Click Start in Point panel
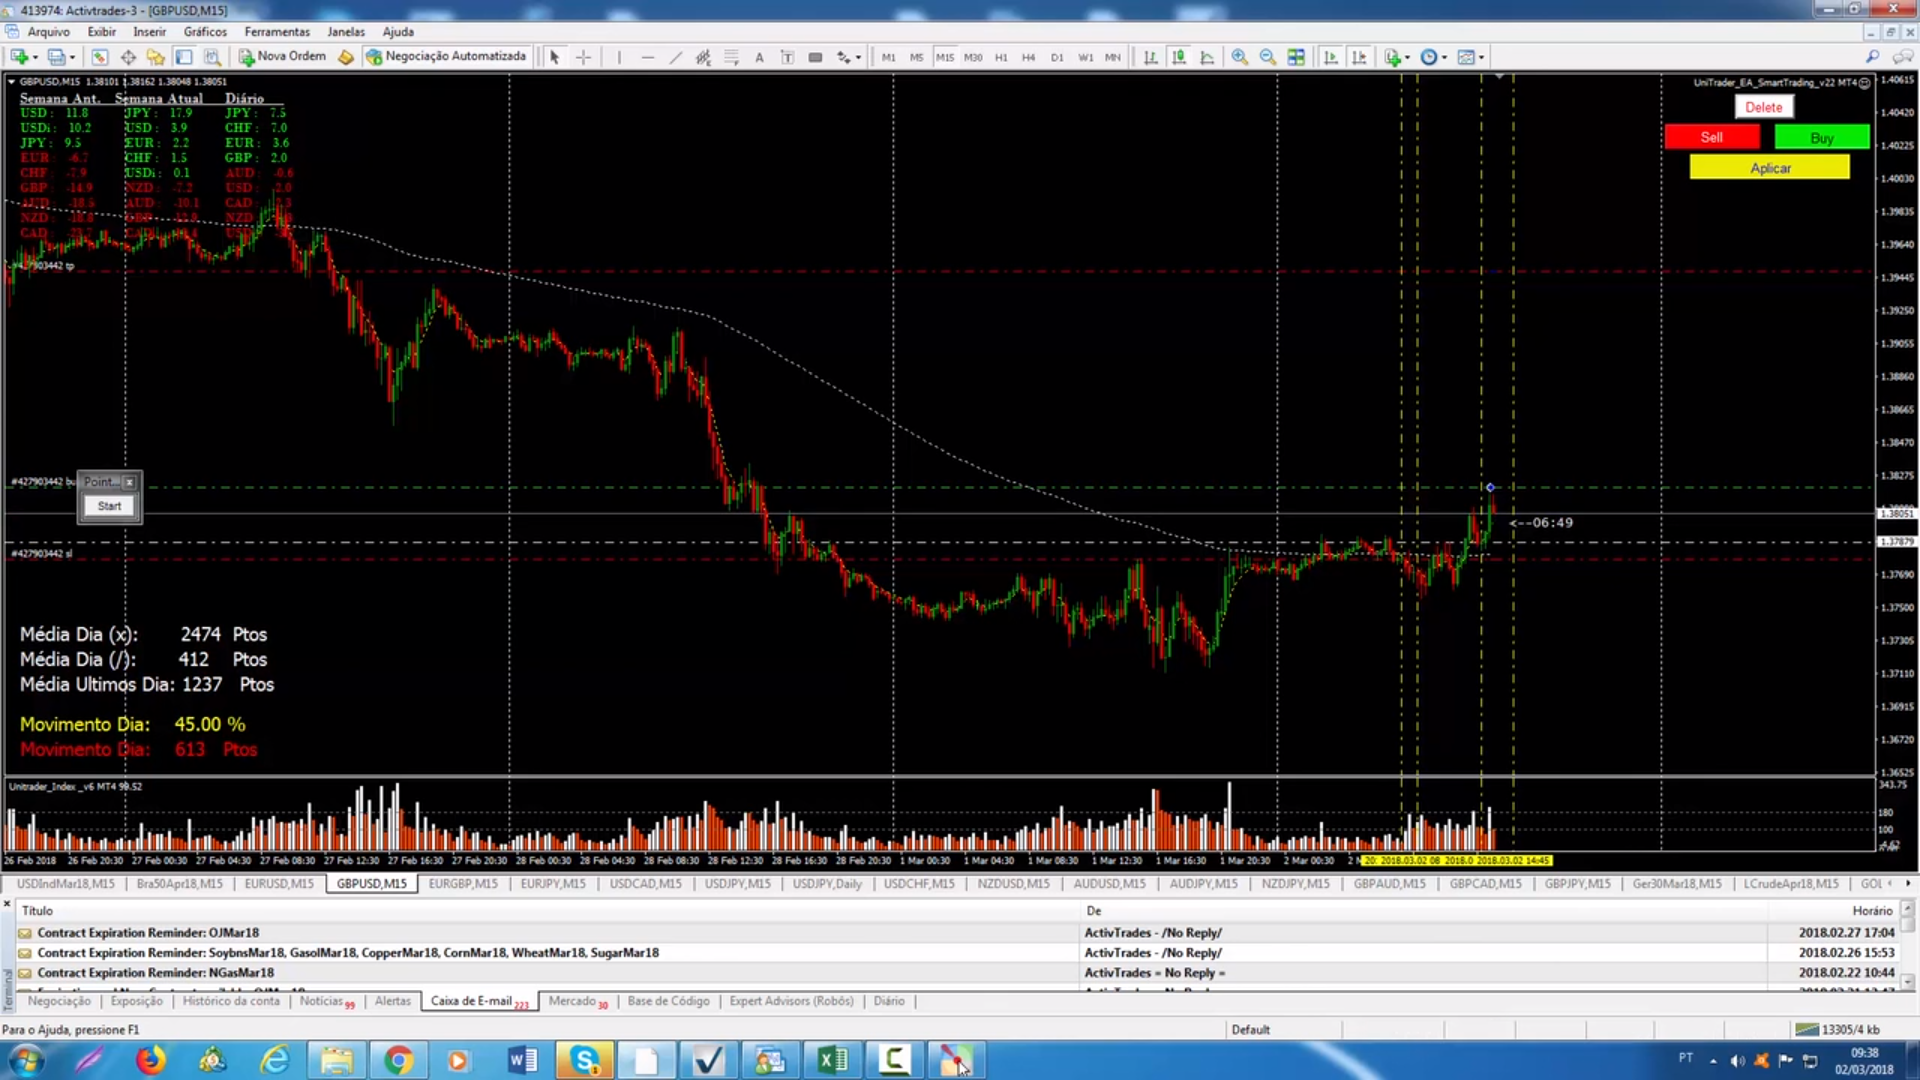The height and width of the screenshot is (1080, 1920). pos(109,506)
